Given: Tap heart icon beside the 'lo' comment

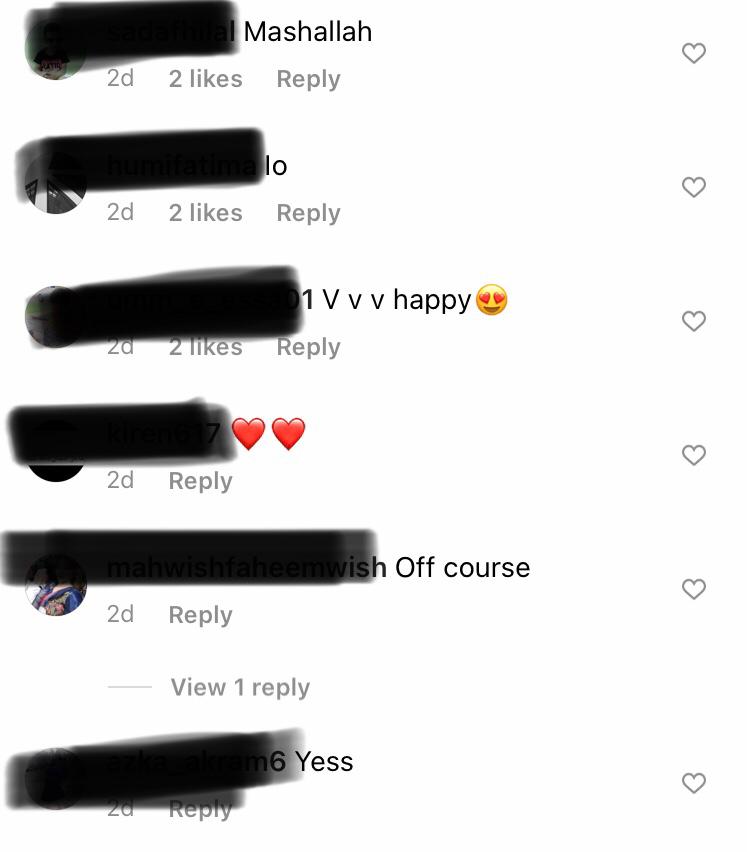Looking at the screenshot, I should [694, 187].
